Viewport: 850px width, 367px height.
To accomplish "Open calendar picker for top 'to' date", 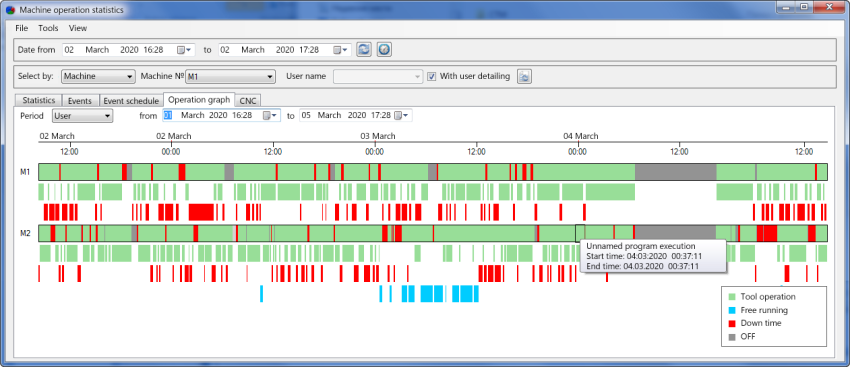I will (x=340, y=50).
